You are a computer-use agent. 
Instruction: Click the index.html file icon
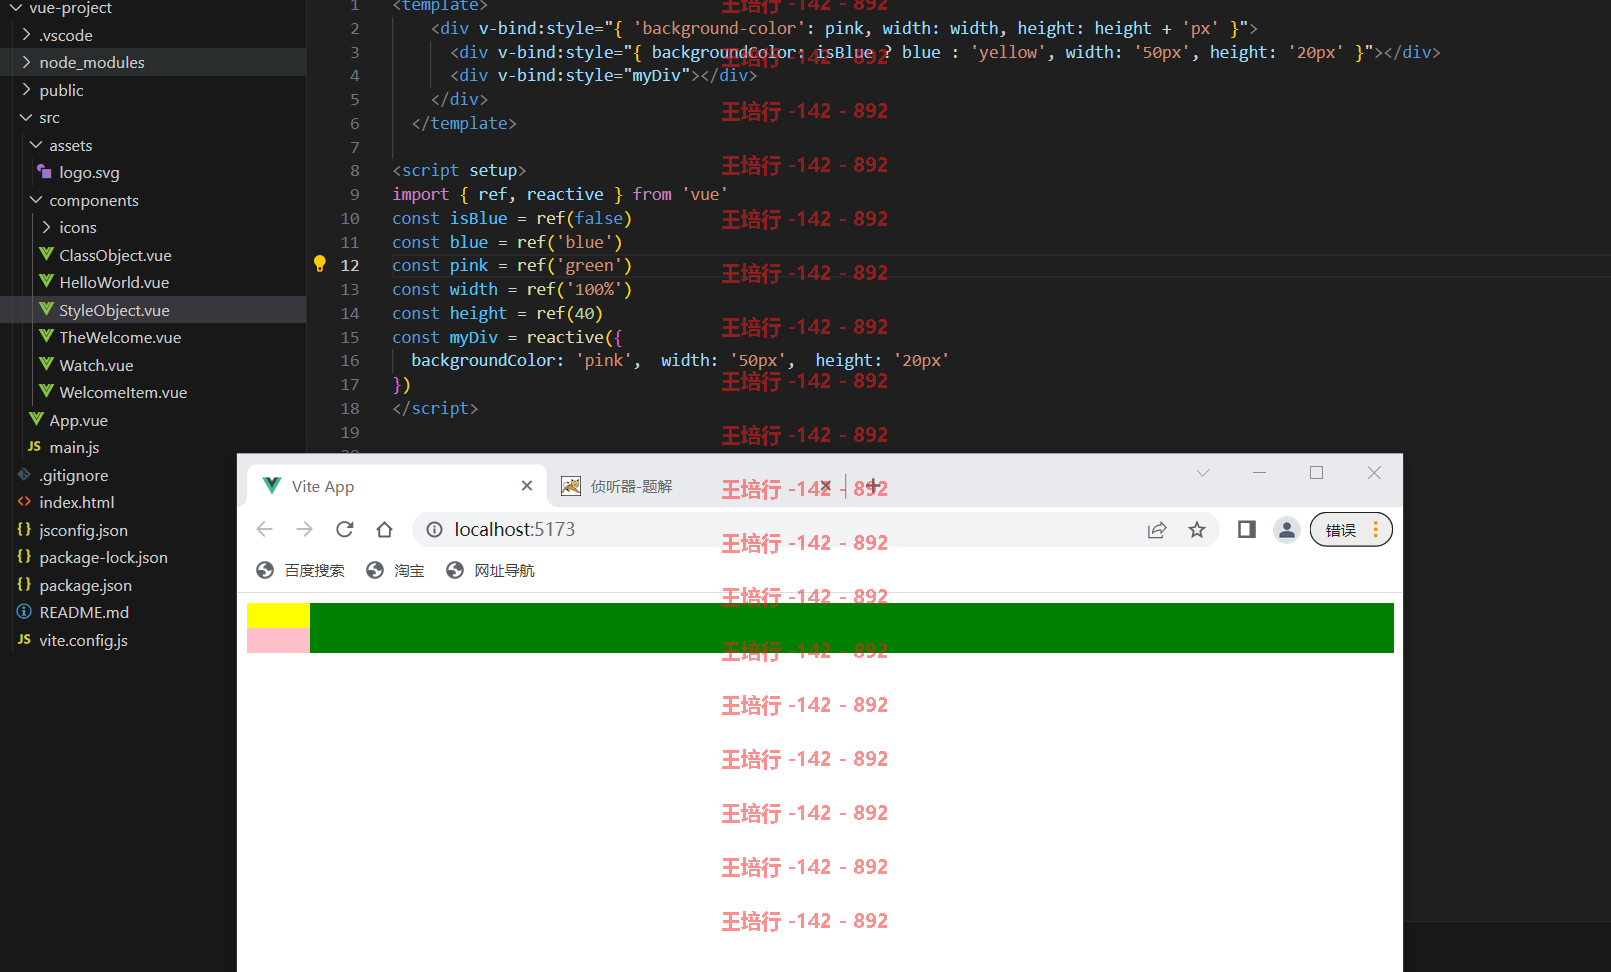[25, 502]
